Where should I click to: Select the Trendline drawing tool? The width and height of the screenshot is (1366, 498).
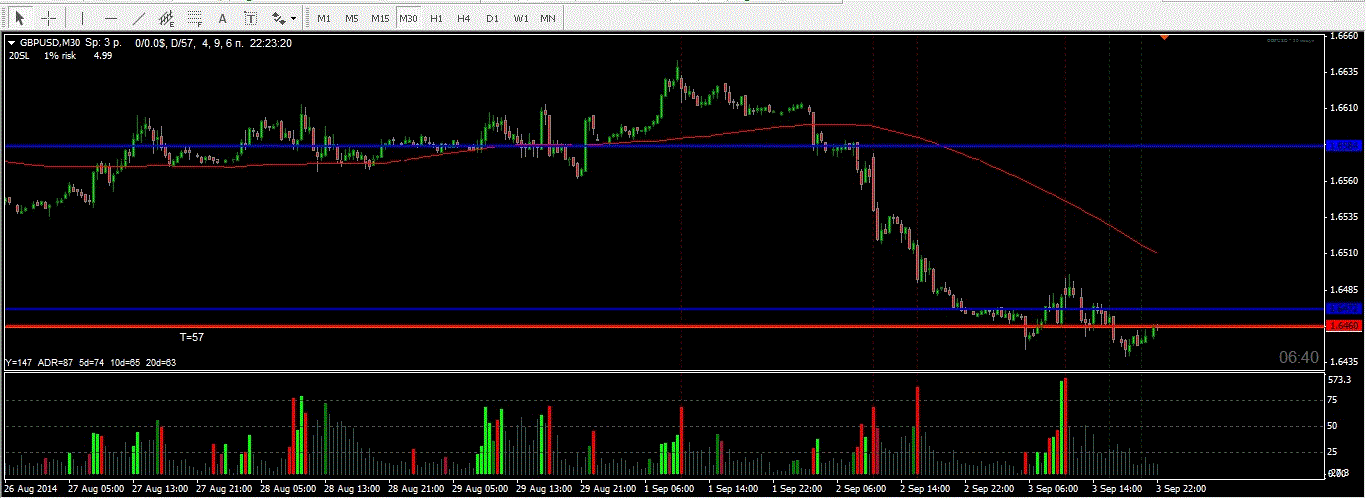138,18
